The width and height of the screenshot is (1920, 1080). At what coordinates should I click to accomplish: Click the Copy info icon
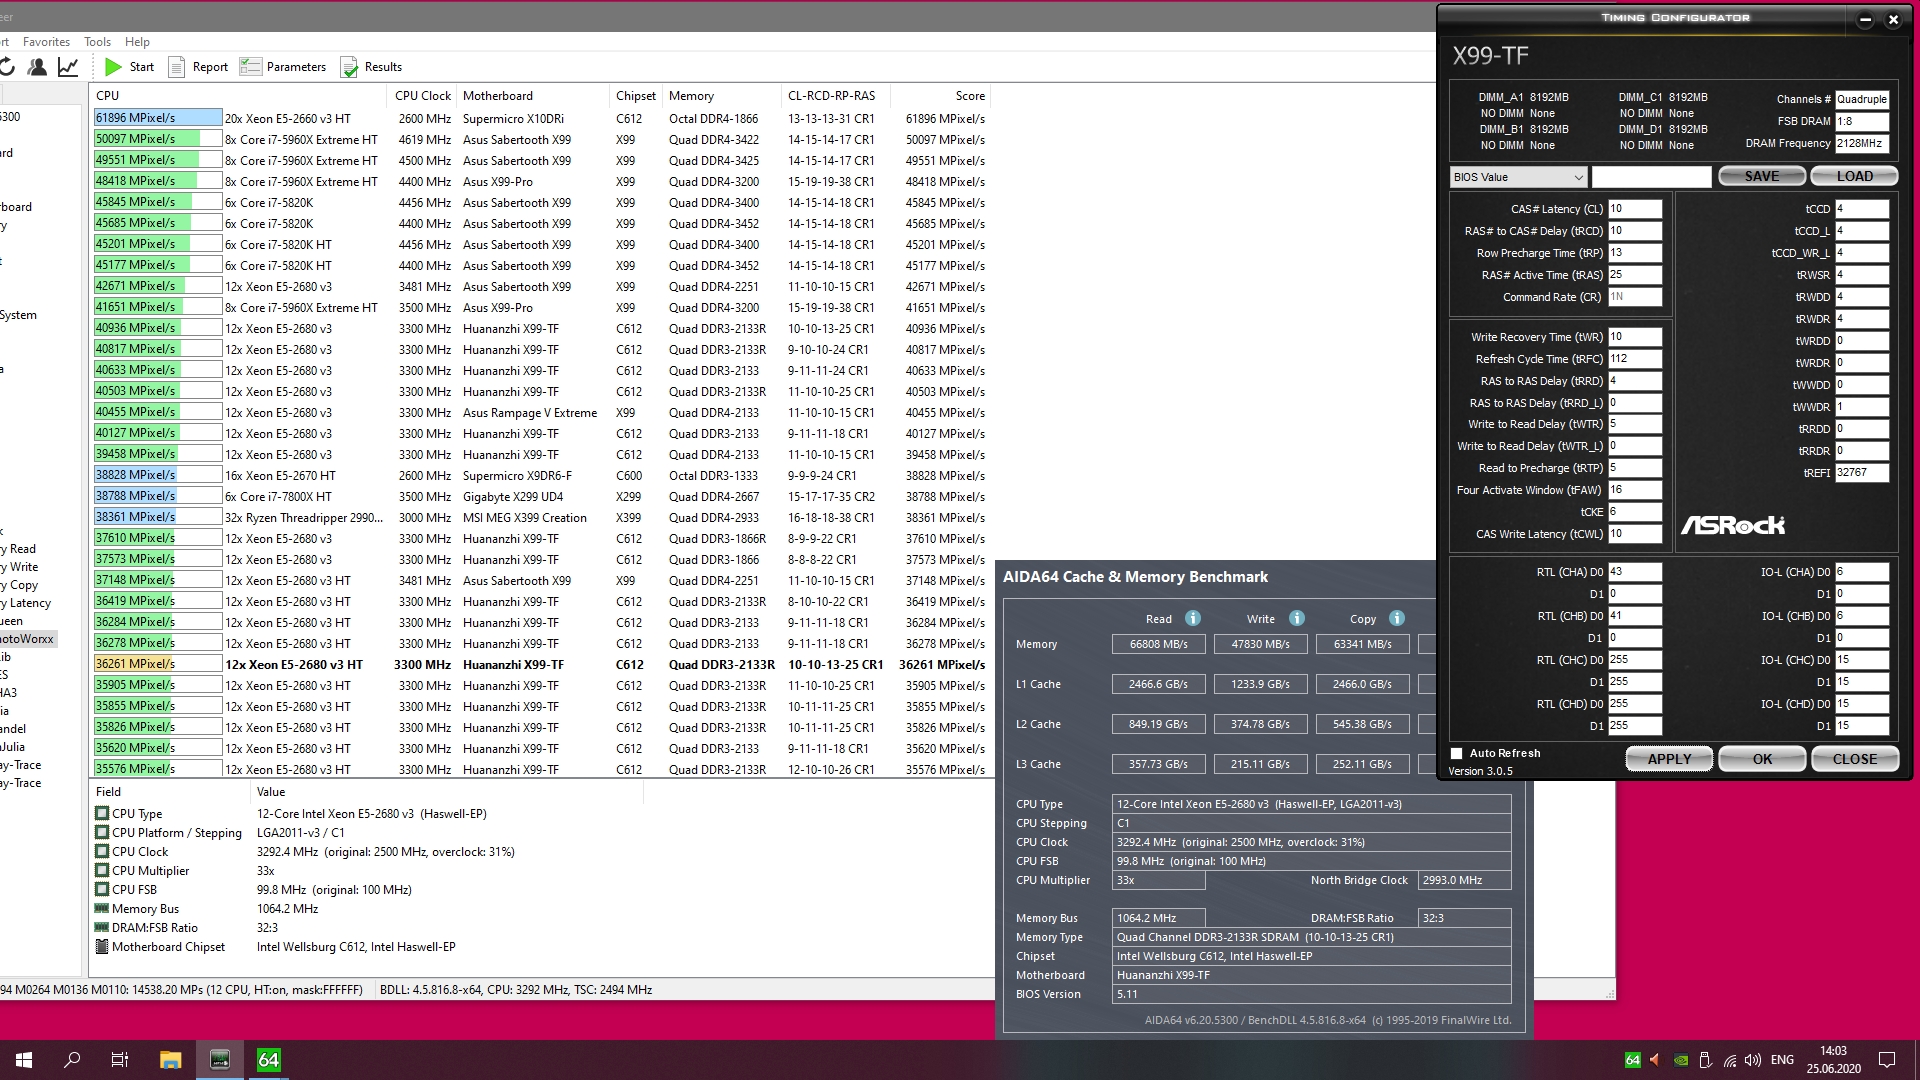(x=1397, y=618)
